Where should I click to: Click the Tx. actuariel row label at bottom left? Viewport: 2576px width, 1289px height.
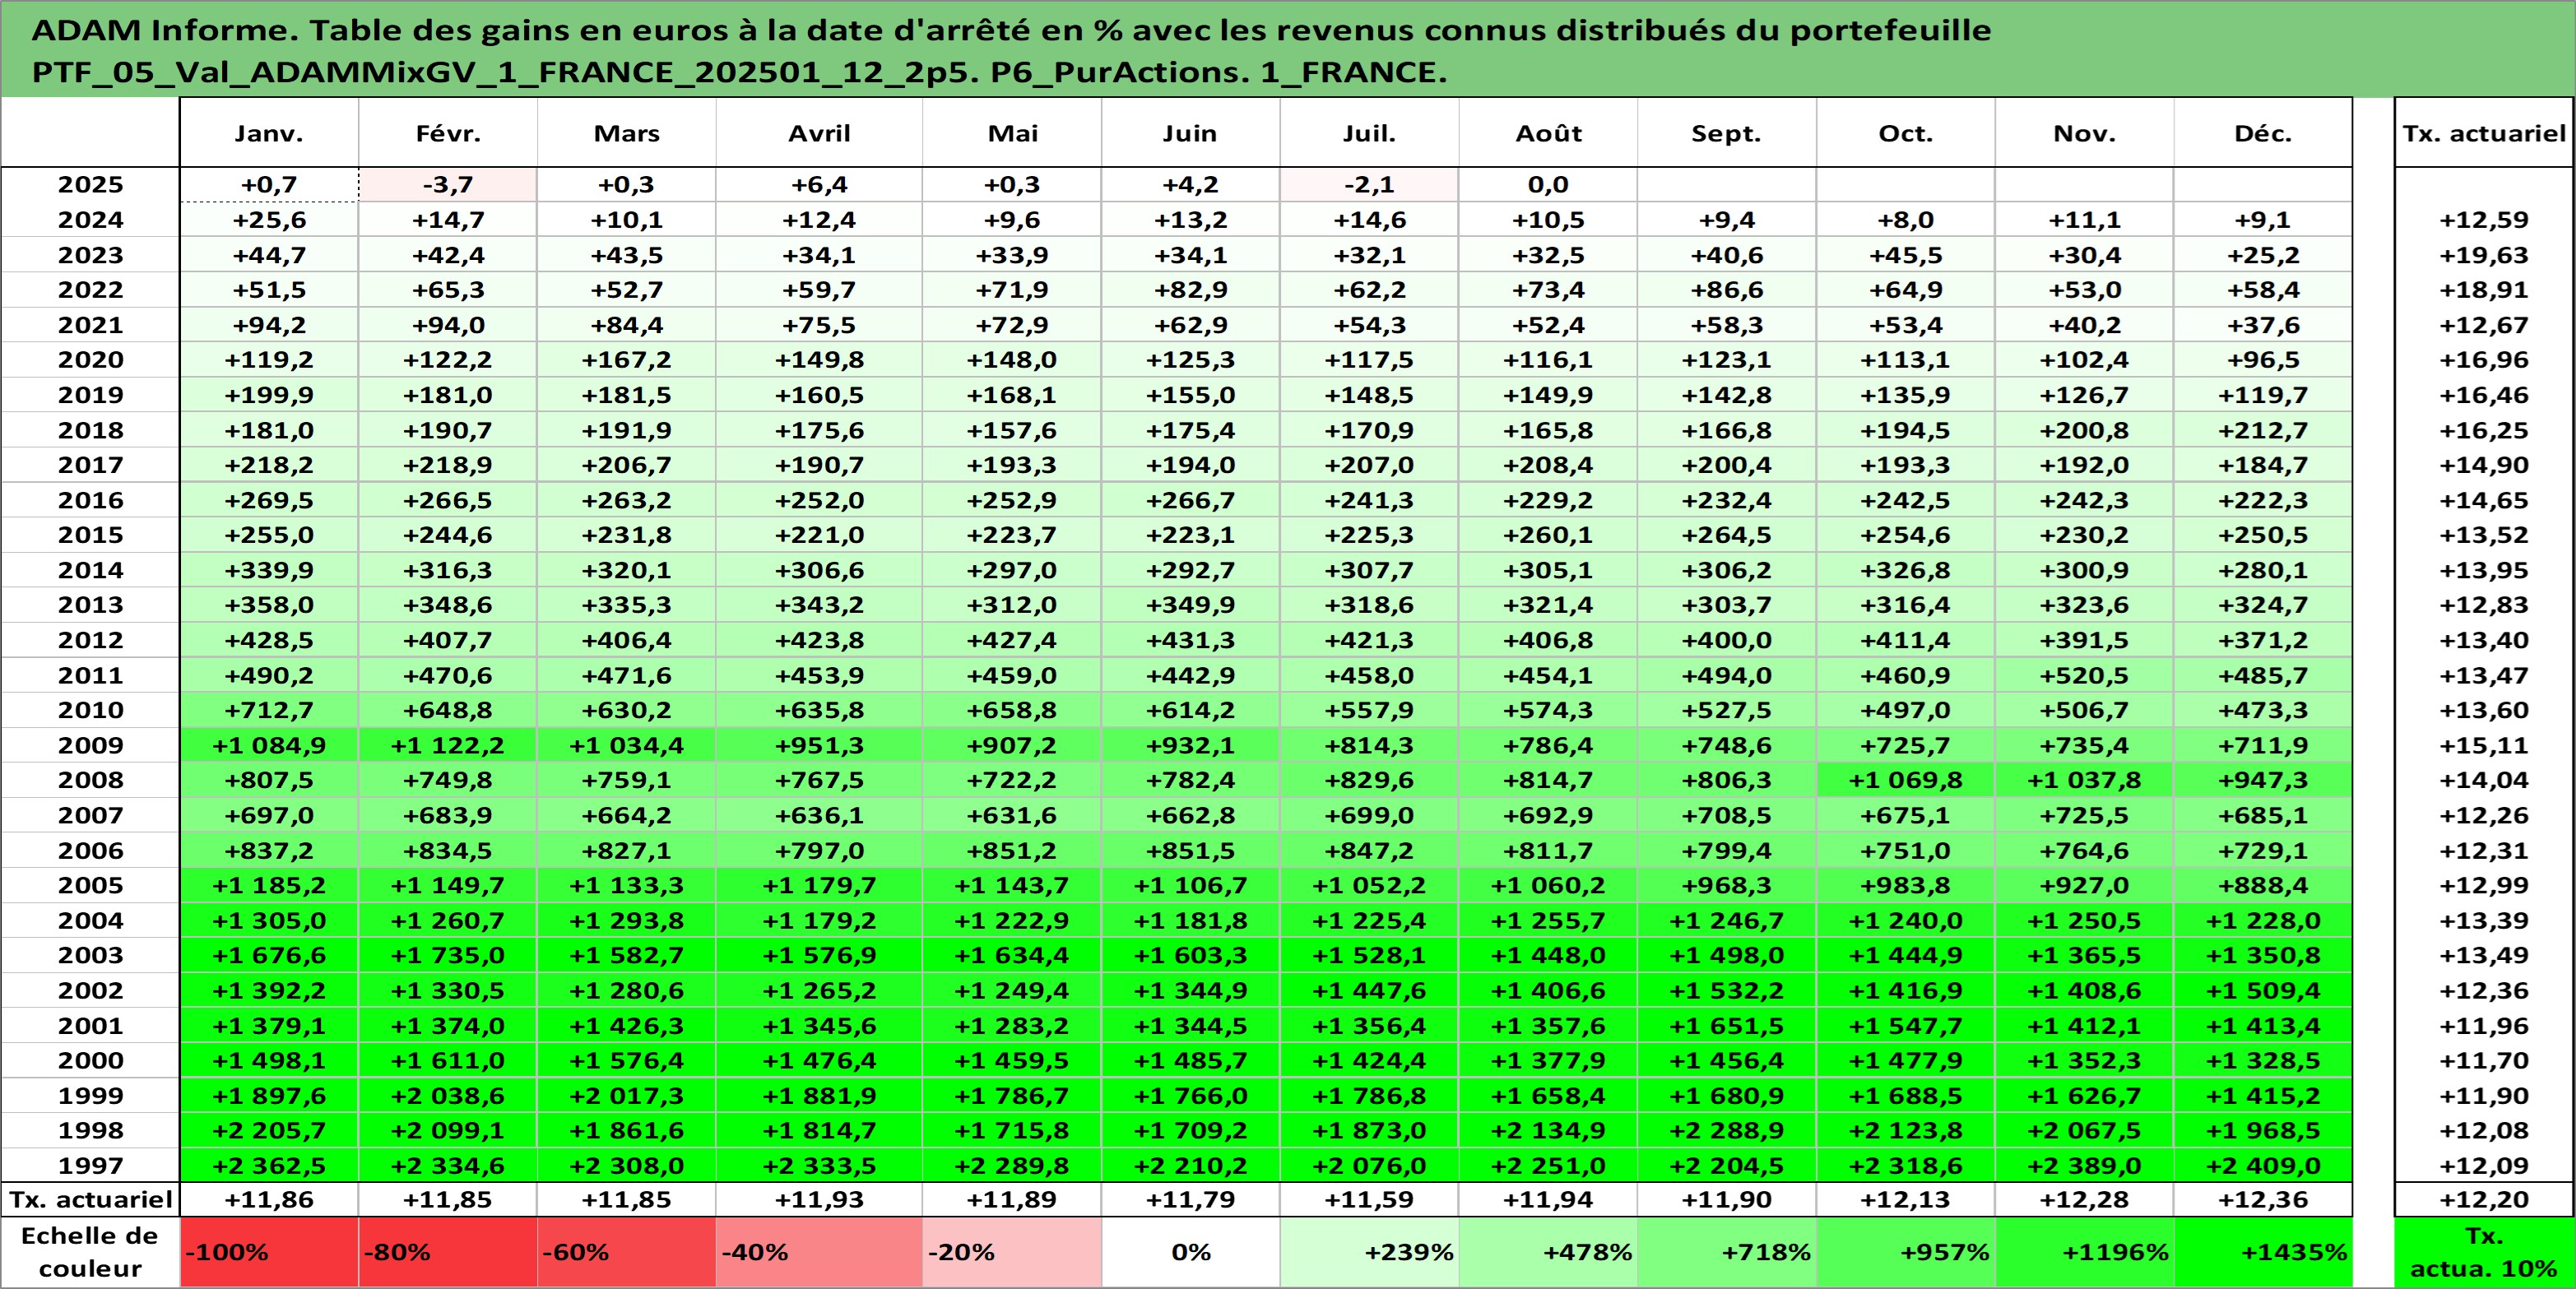coord(90,1199)
